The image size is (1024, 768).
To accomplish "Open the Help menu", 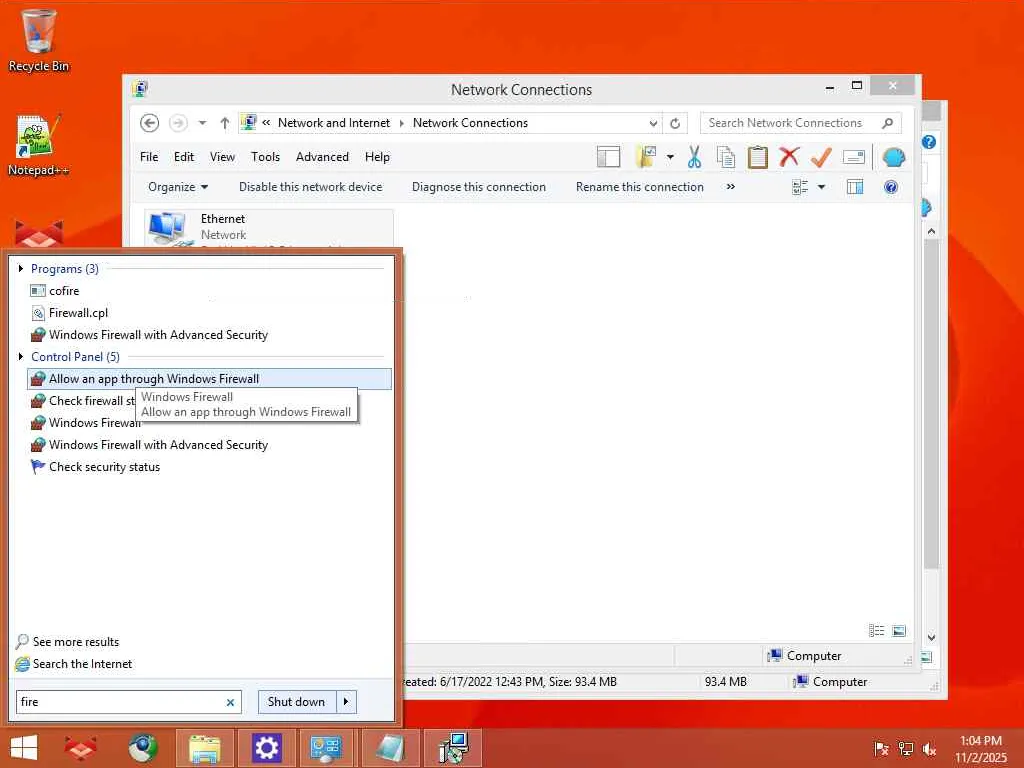I will (x=377, y=157).
